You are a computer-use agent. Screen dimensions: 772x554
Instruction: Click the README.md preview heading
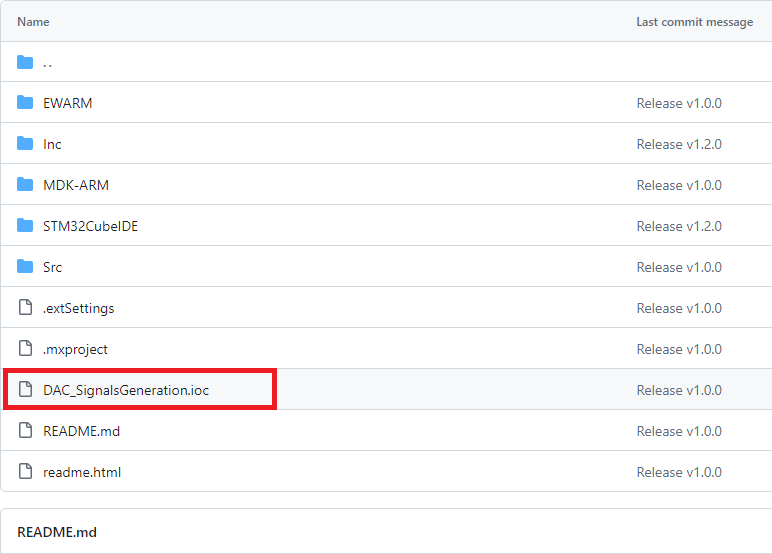pyautogui.click(x=57, y=532)
